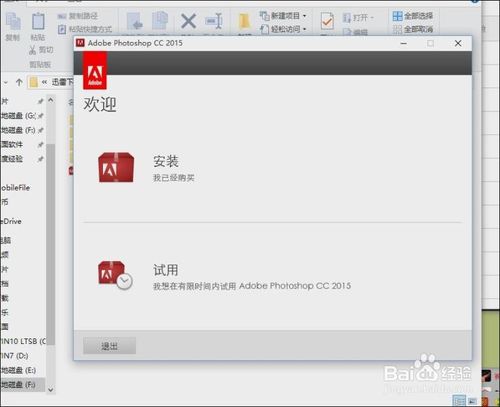Click the delete X icon in Explorer ribbon

pos(188,21)
